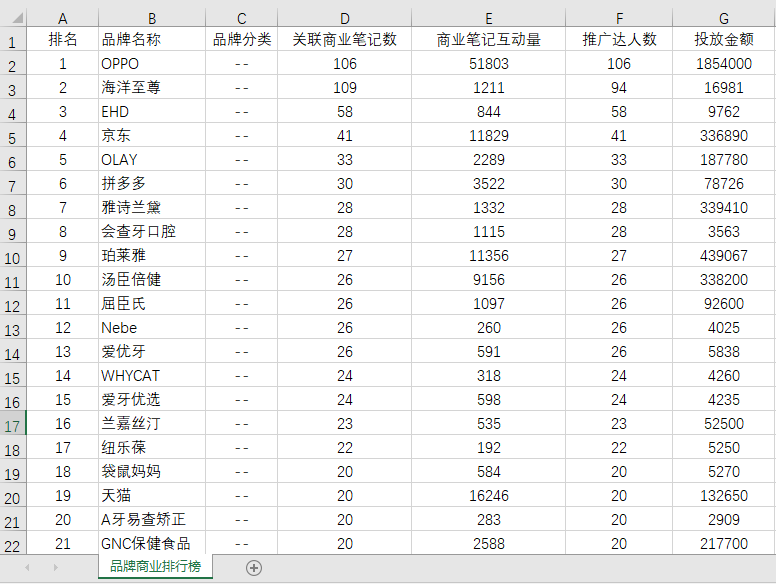The image size is (776, 584).
Task: Select column C header
Action: [242, 18]
